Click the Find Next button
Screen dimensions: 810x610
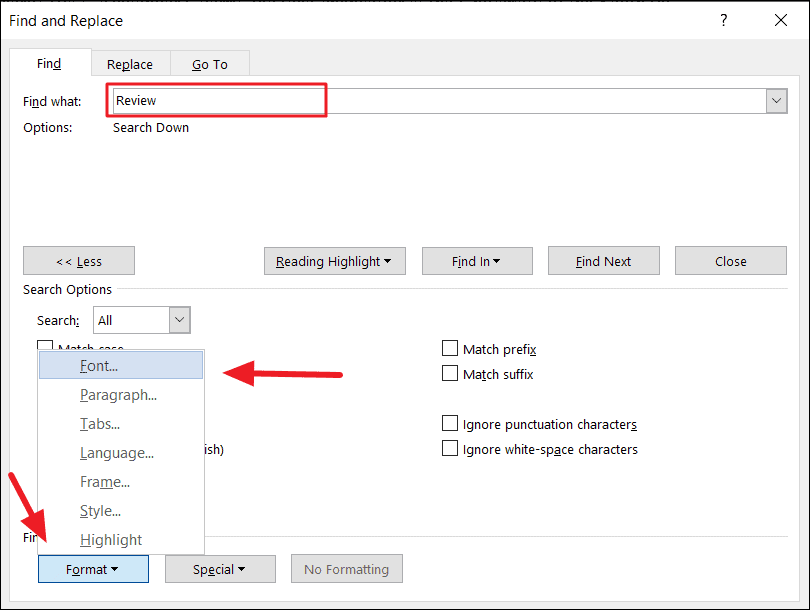604,261
